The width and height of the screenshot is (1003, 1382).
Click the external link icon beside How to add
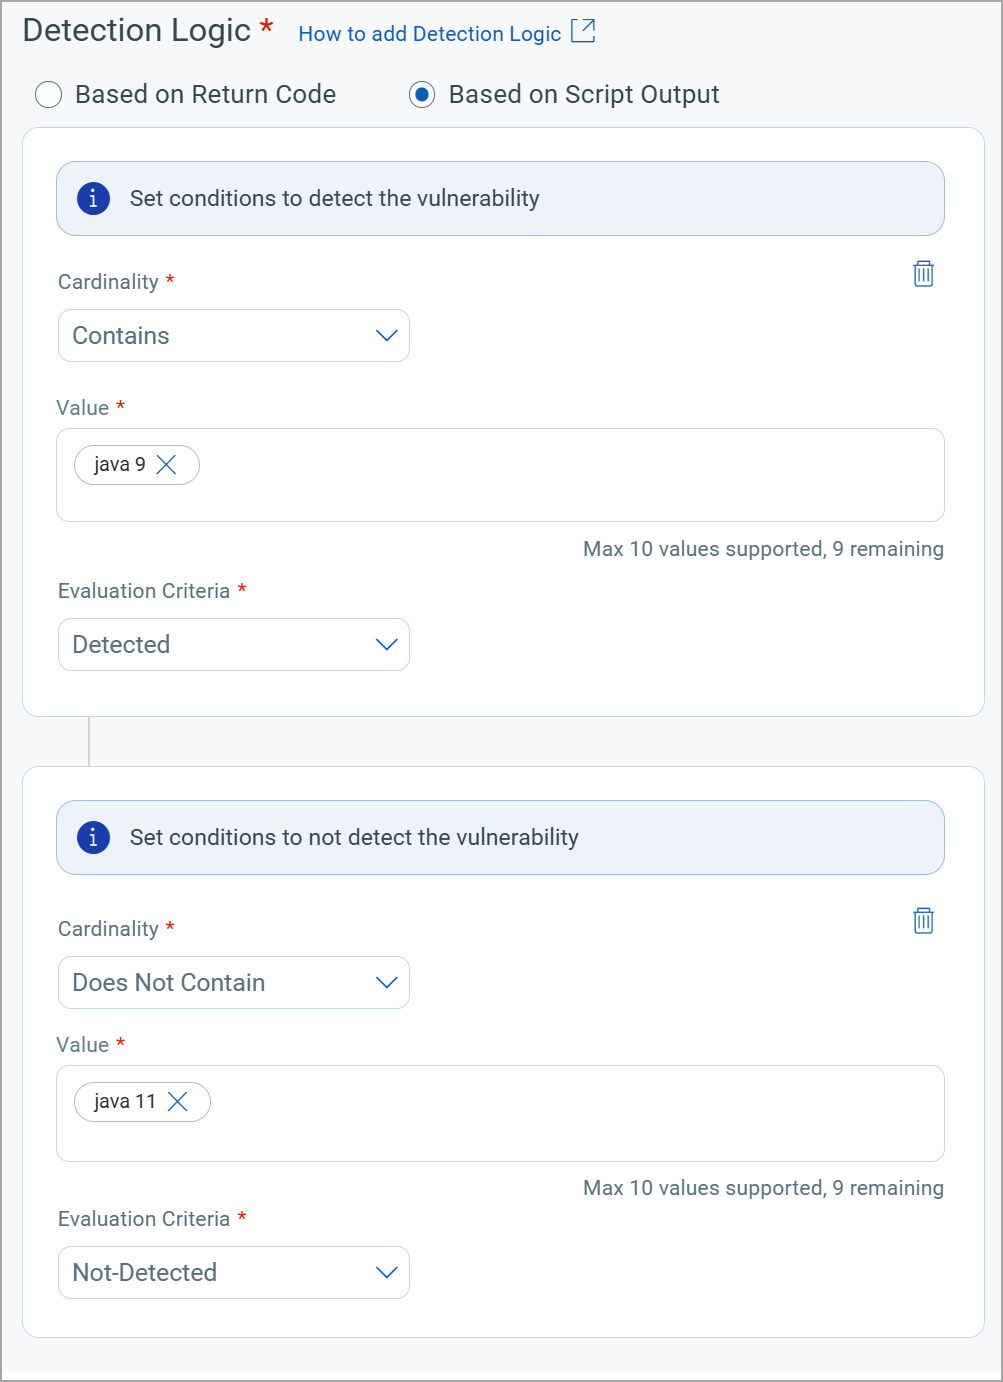(x=583, y=32)
